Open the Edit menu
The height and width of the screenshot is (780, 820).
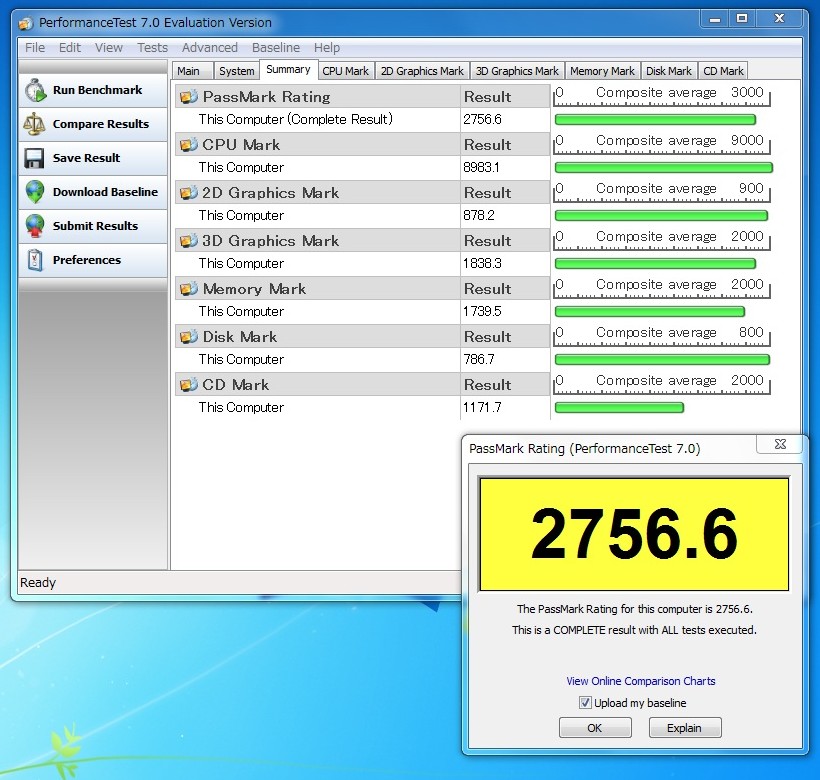(70, 48)
